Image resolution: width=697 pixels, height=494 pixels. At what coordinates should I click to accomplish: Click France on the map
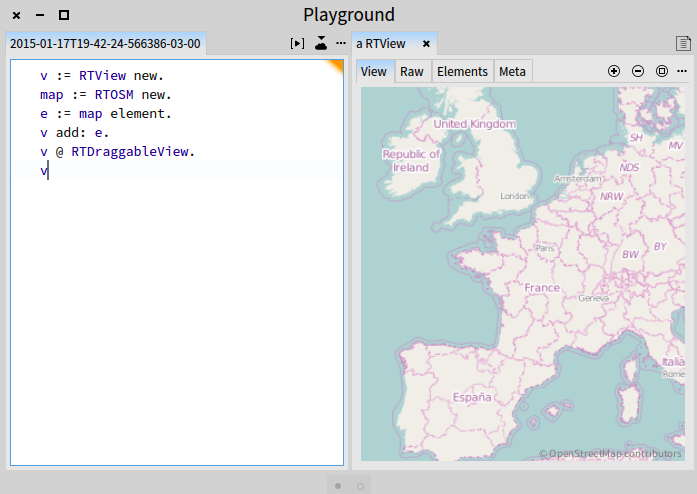542,288
